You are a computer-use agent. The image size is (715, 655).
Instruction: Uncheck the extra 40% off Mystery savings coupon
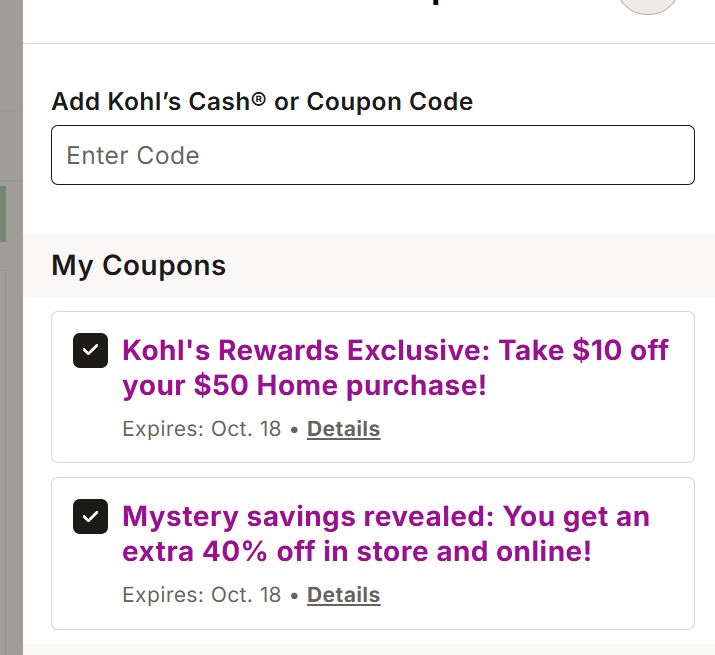(x=90, y=516)
